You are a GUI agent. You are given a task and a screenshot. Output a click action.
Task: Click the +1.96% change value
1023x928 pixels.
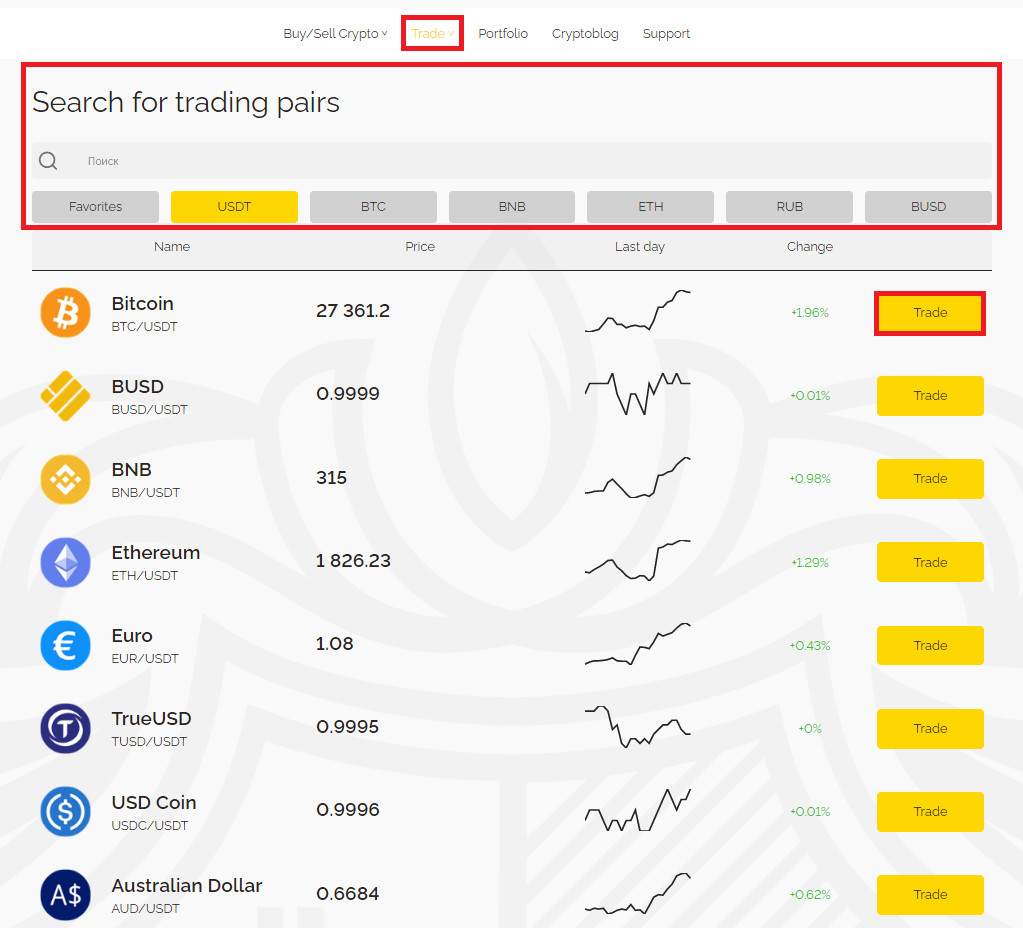tap(810, 313)
